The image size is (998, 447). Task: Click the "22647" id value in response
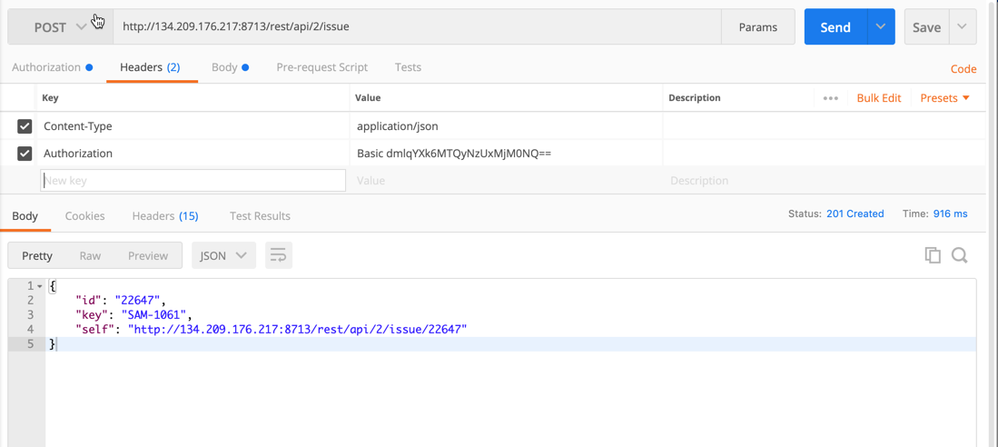[x=139, y=301]
